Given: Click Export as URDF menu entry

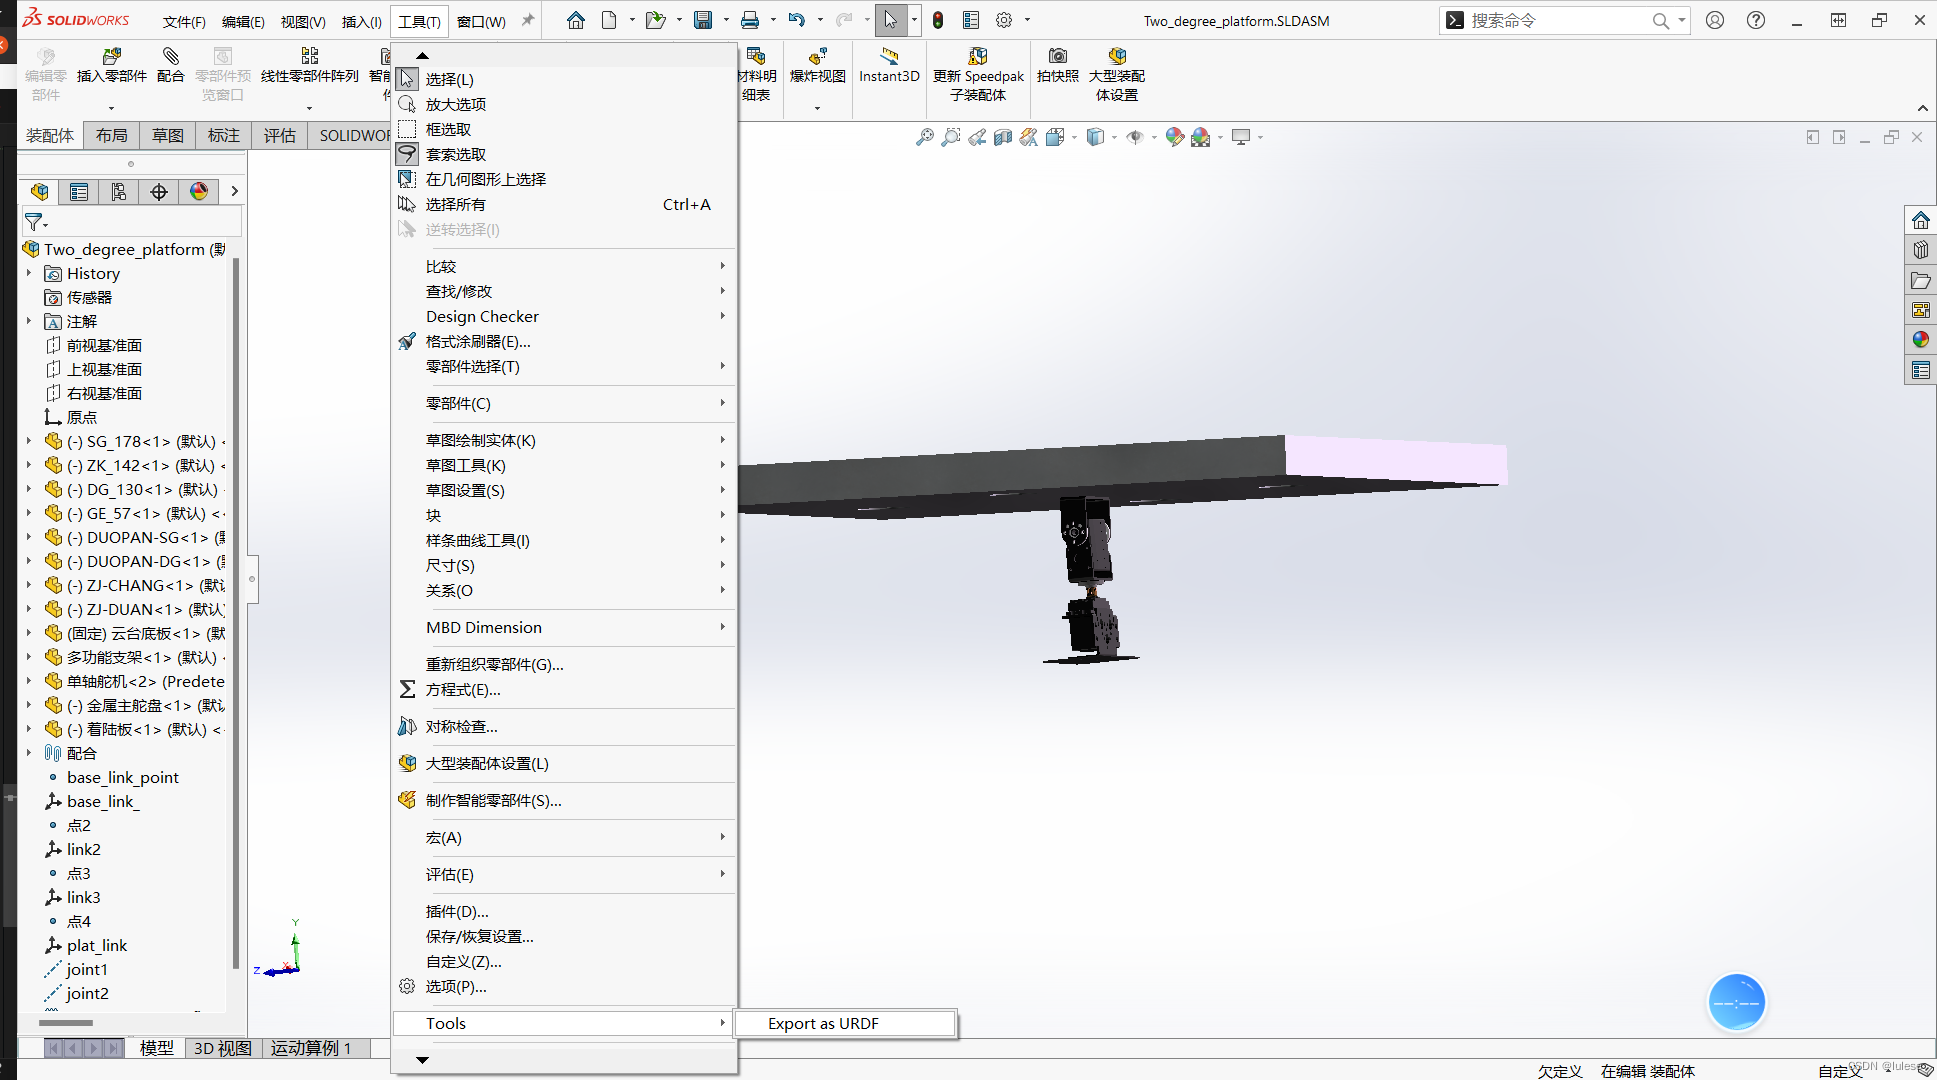Looking at the screenshot, I should coord(823,1023).
